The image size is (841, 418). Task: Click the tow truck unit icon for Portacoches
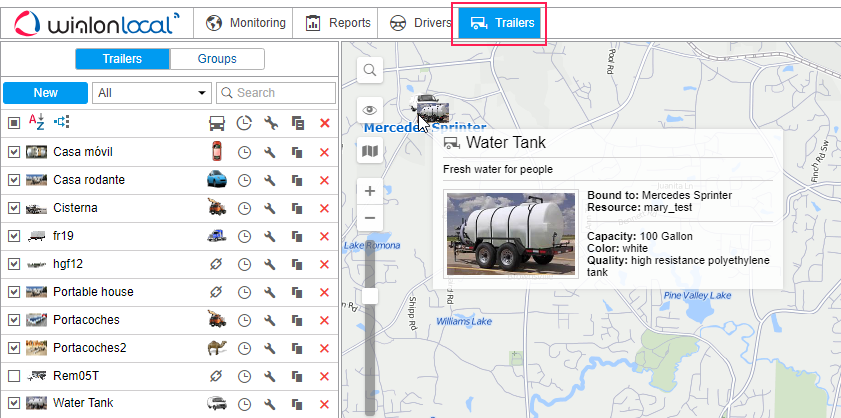click(x=217, y=319)
